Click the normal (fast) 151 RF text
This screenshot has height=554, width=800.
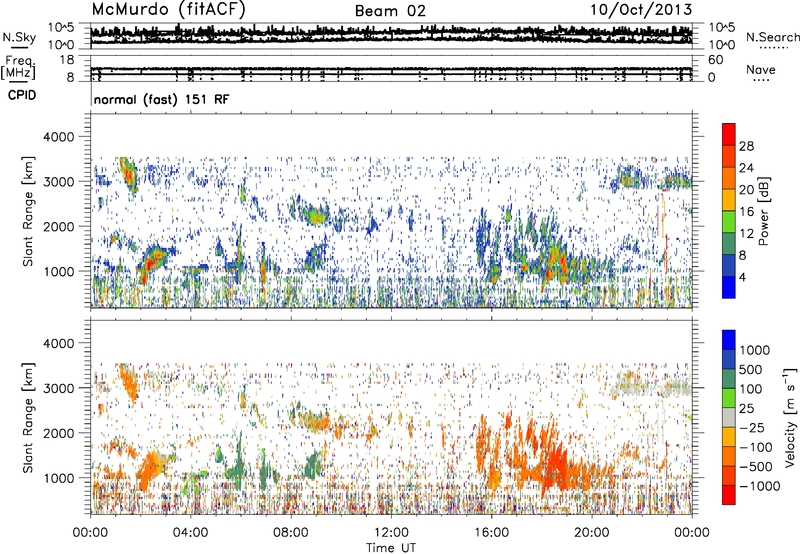click(x=161, y=99)
